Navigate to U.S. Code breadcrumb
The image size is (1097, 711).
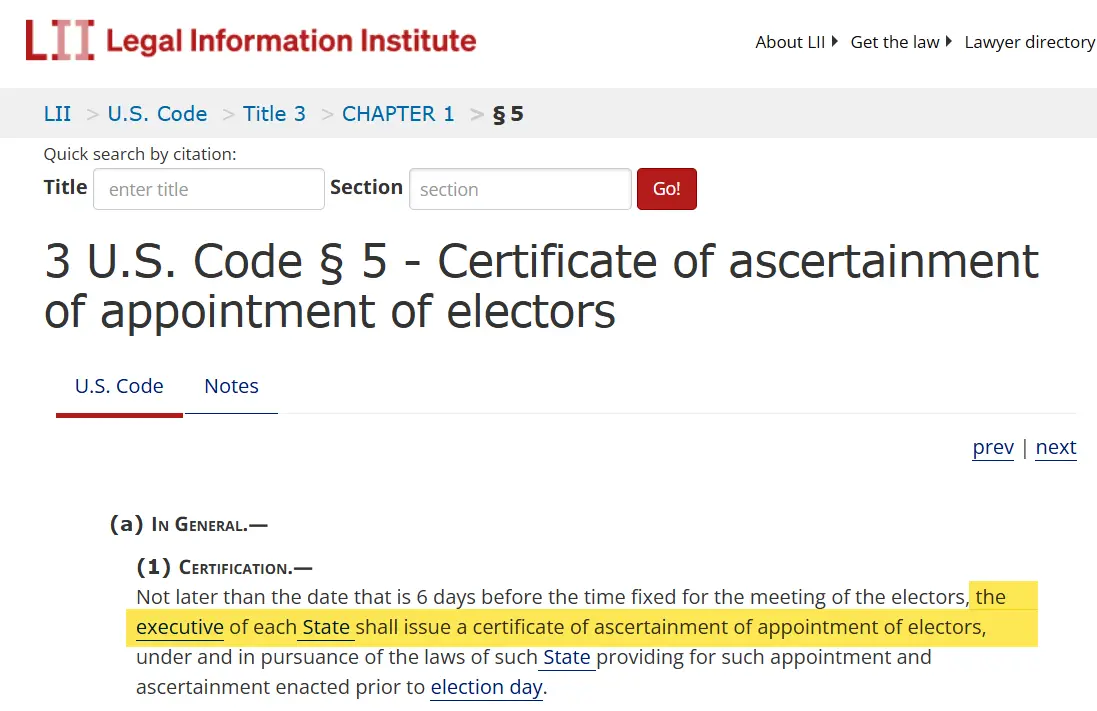click(157, 114)
